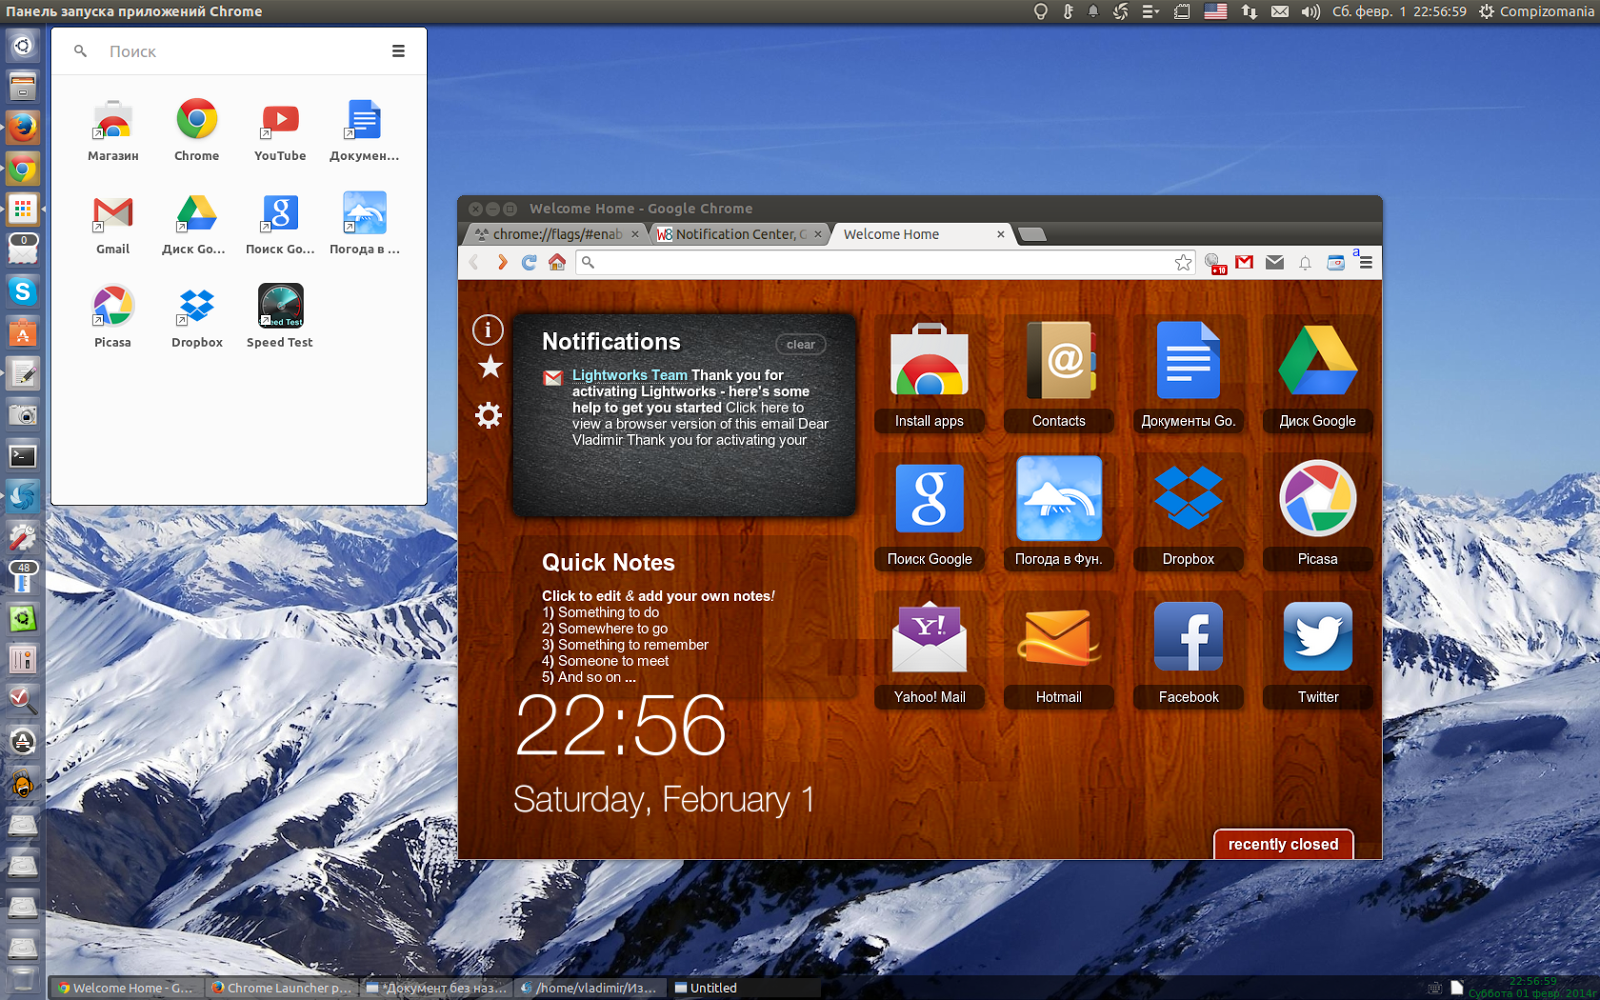Focus the Поиск search field in the launcher
This screenshot has height=1000, width=1600.
pyautogui.click(x=240, y=51)
